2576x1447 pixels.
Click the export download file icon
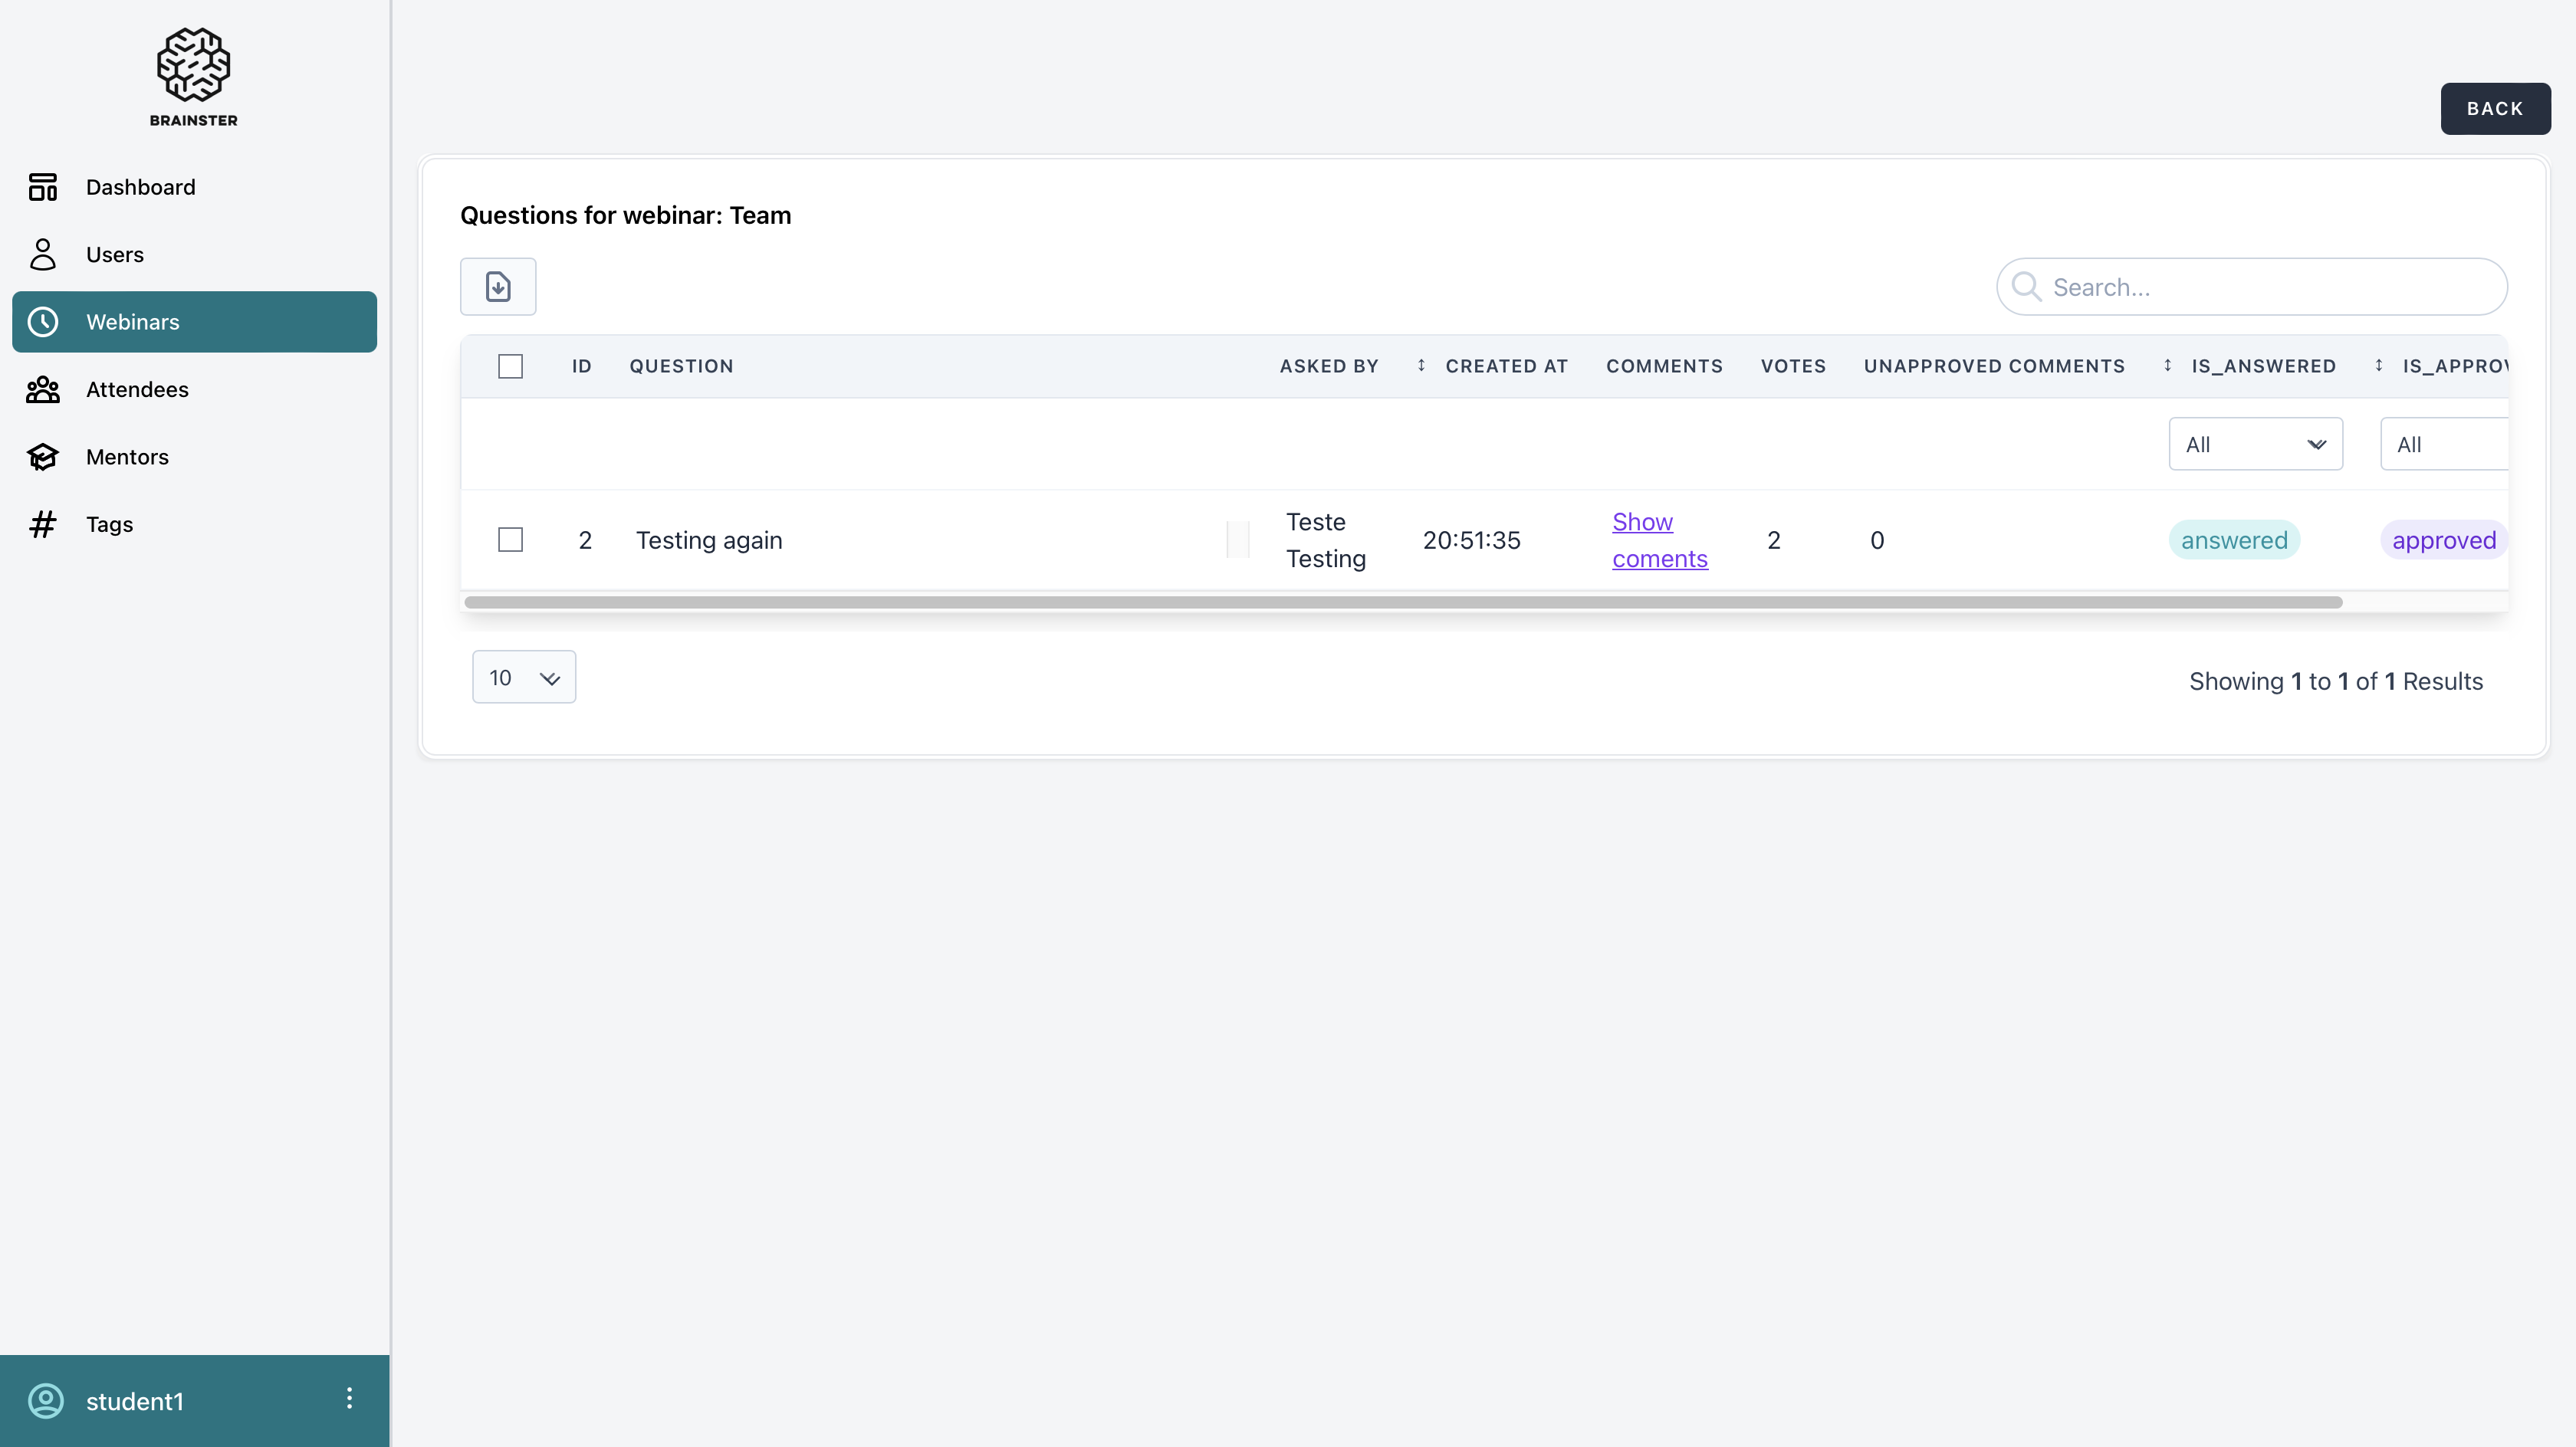click(498, 287)
